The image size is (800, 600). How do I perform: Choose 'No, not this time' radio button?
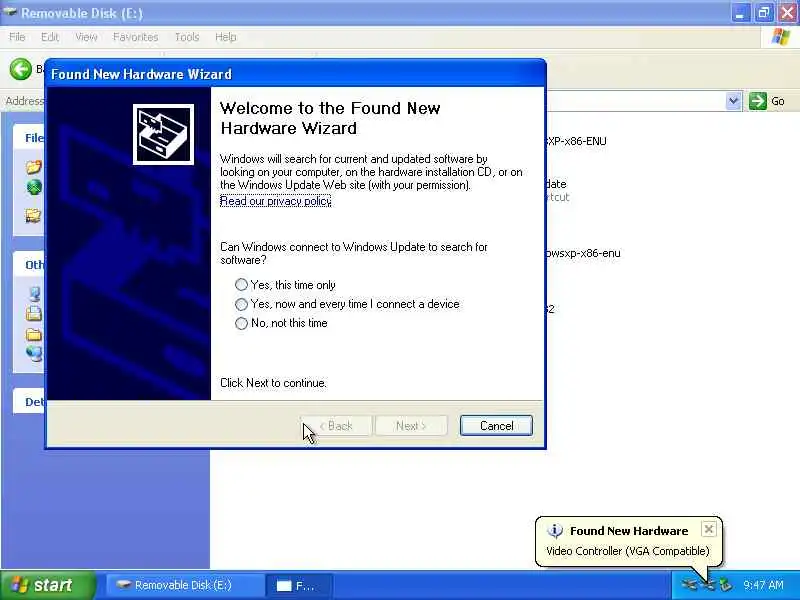point(241,323)
